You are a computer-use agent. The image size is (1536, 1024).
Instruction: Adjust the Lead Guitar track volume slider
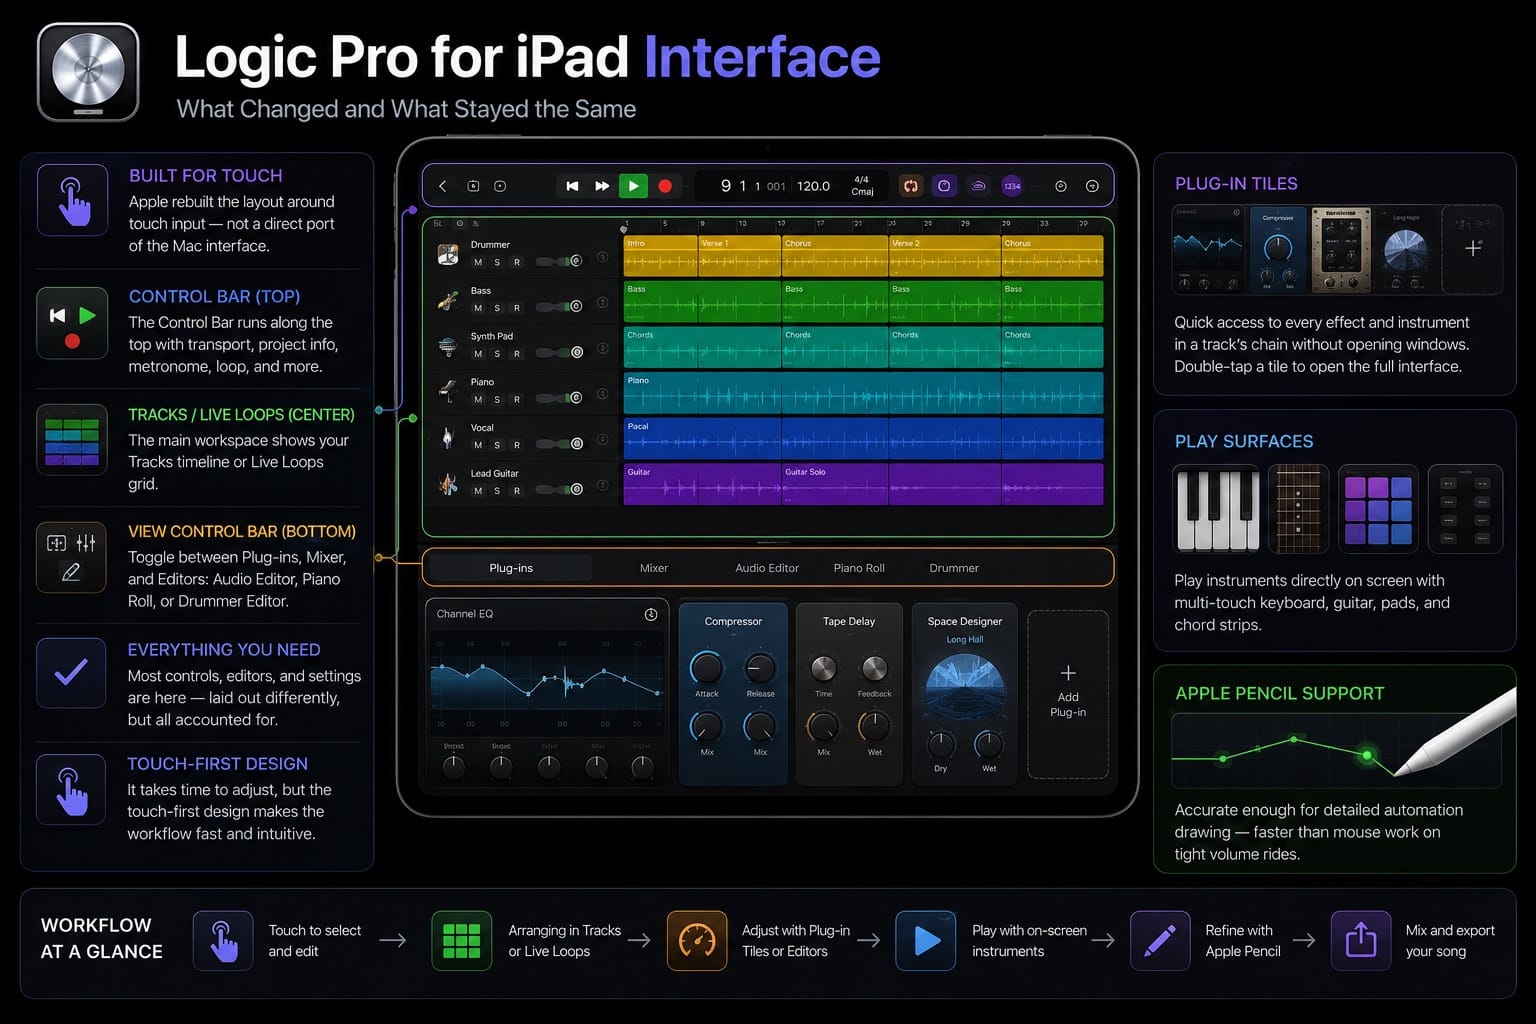pyautogui.click(x=559, y=490)
